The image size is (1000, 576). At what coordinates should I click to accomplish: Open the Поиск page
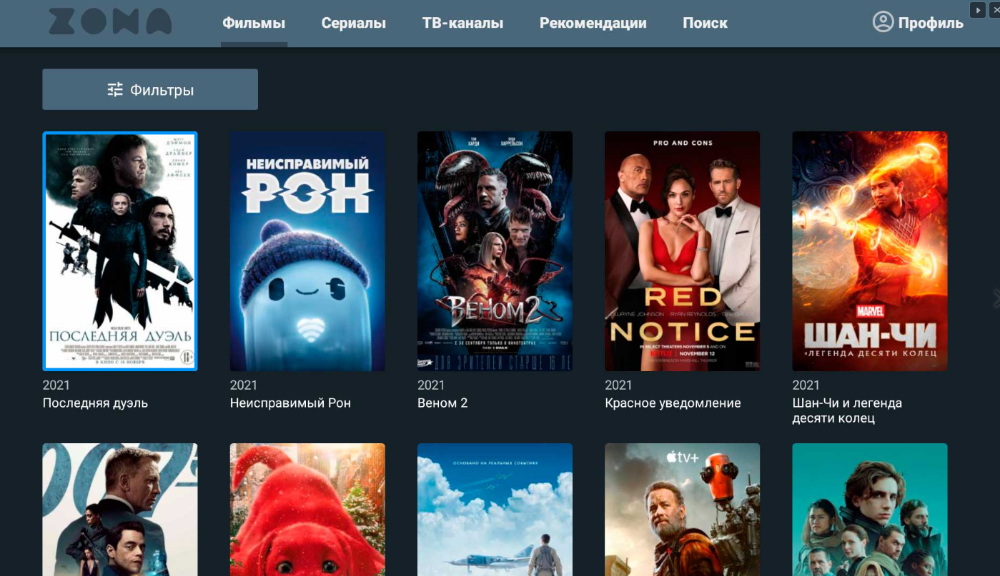pos(705,23)
